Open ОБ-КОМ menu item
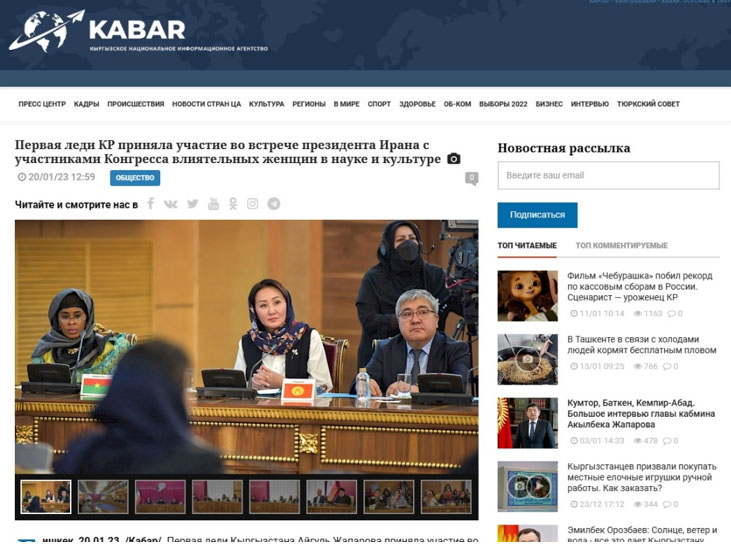The height and width of the screenshot is (553, 731). [x=457, y=104]
